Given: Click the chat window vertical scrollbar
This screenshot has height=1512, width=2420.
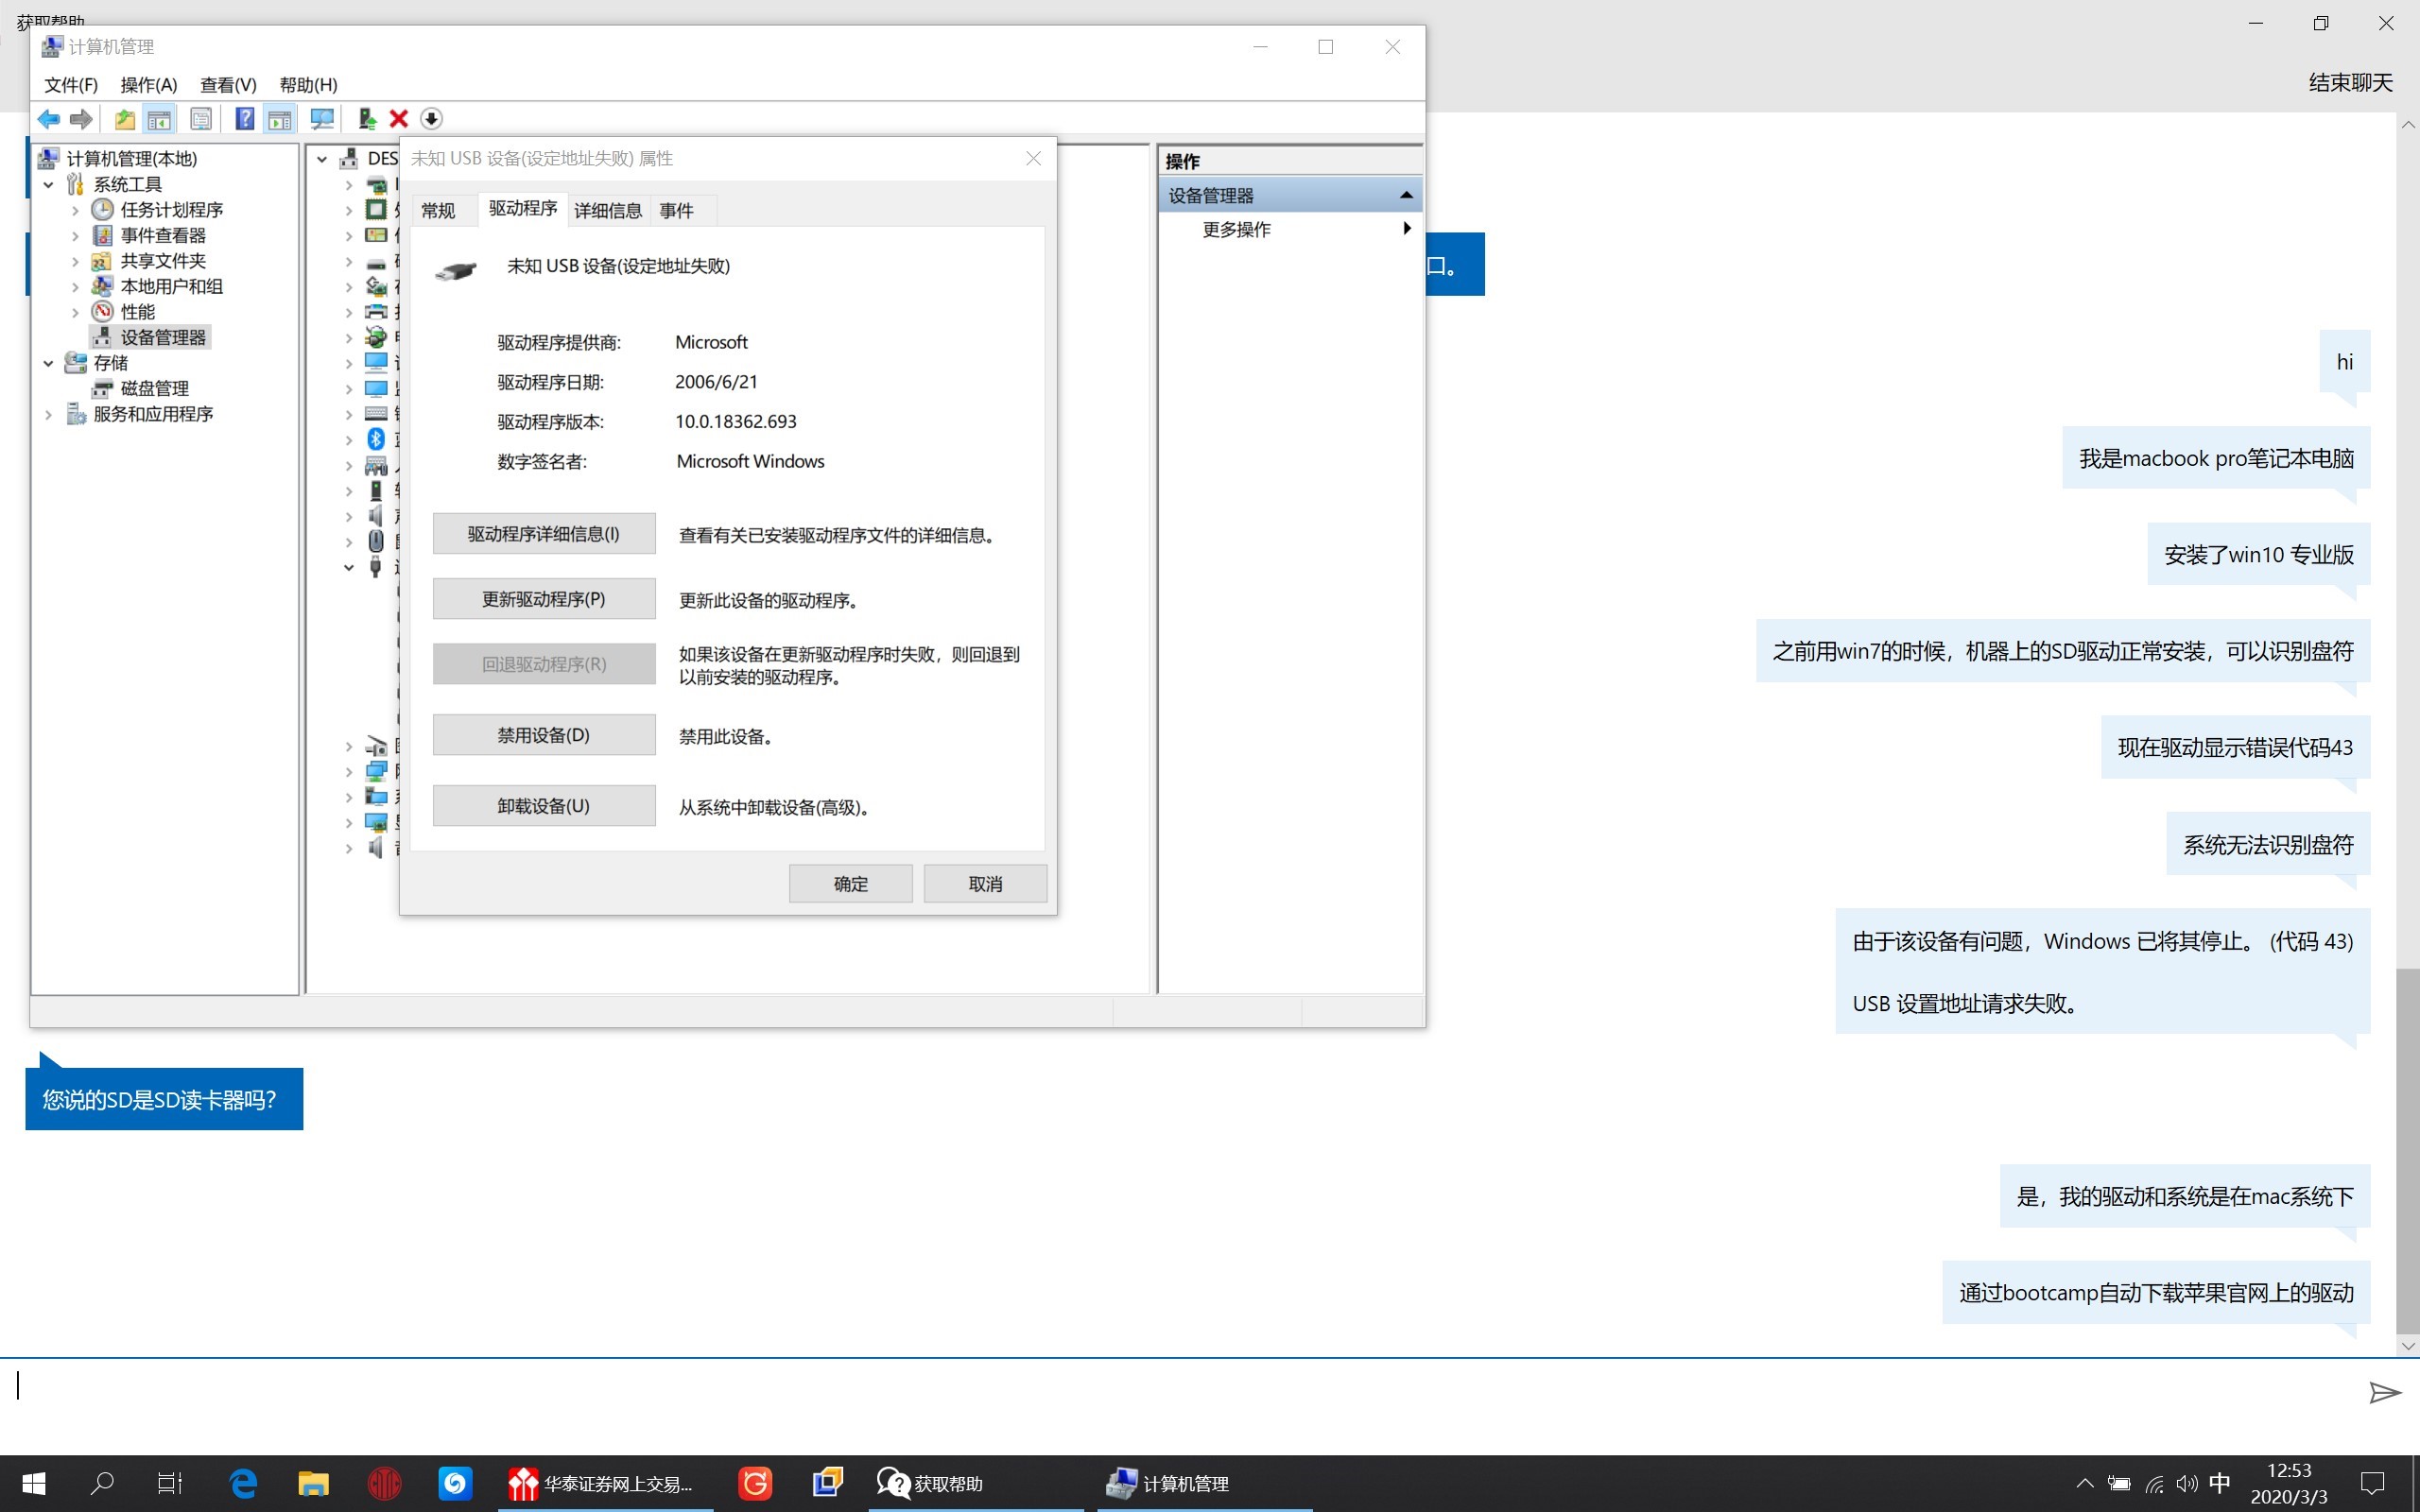Looking at the screenshot, I should tap(2407, 1150).
